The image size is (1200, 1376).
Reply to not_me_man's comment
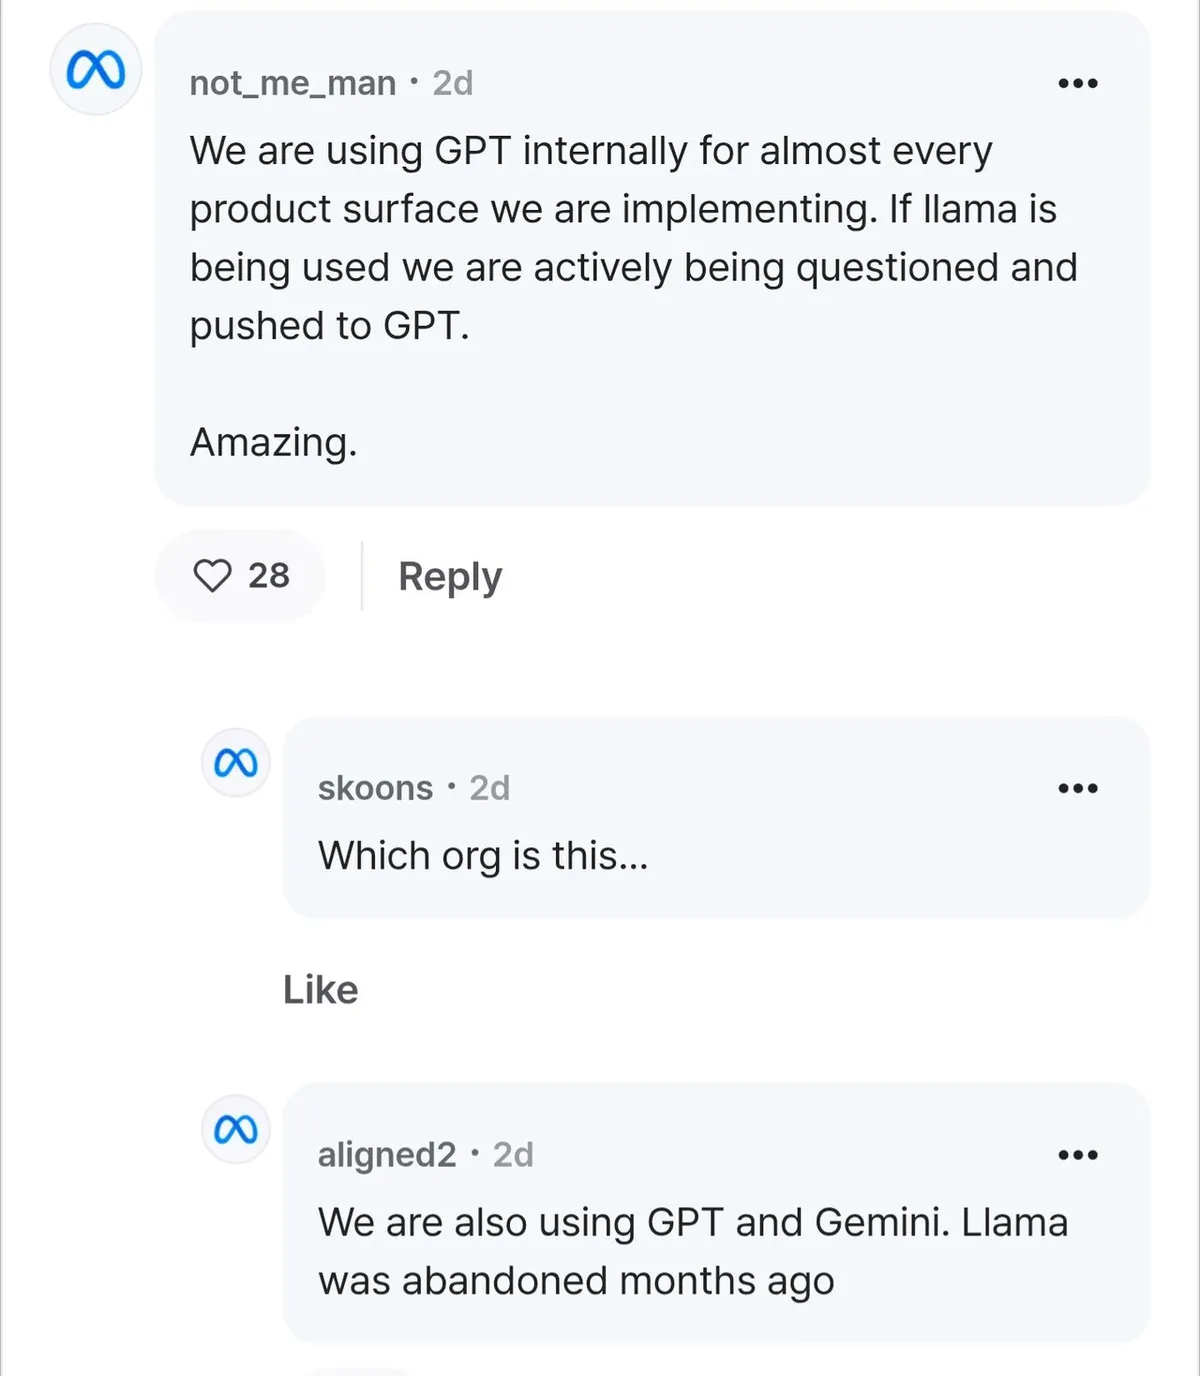click(450, 577)
